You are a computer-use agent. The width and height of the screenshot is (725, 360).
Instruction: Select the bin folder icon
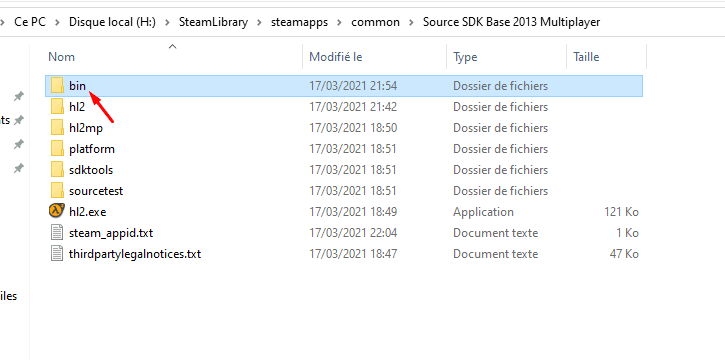(x=57, y=86)
